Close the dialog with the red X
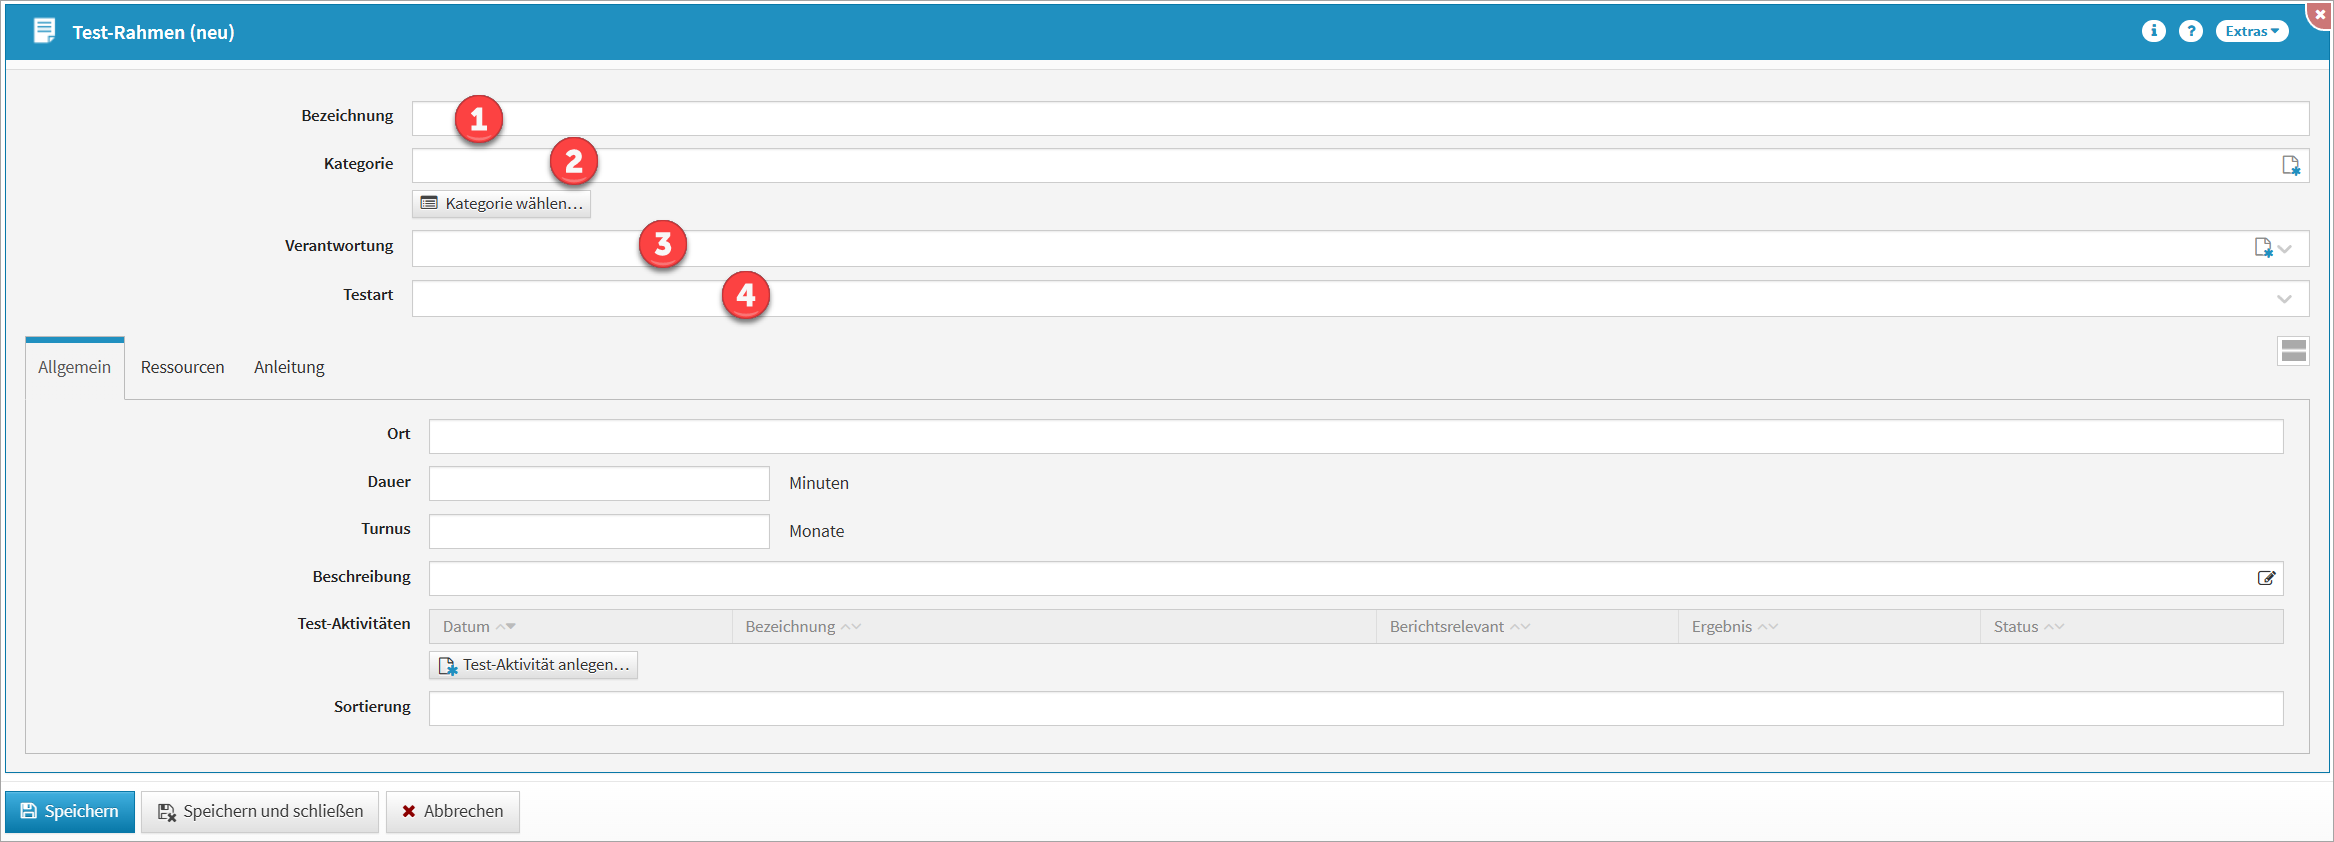 pos(2320,15)
